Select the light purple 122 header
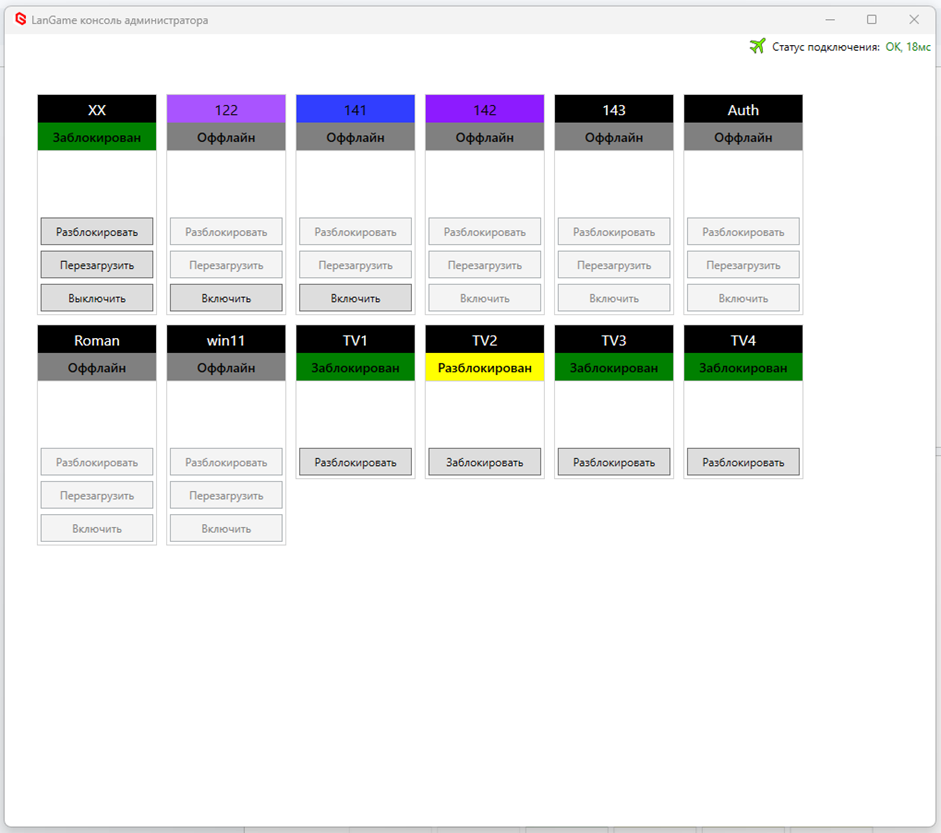 pos(226,110)
